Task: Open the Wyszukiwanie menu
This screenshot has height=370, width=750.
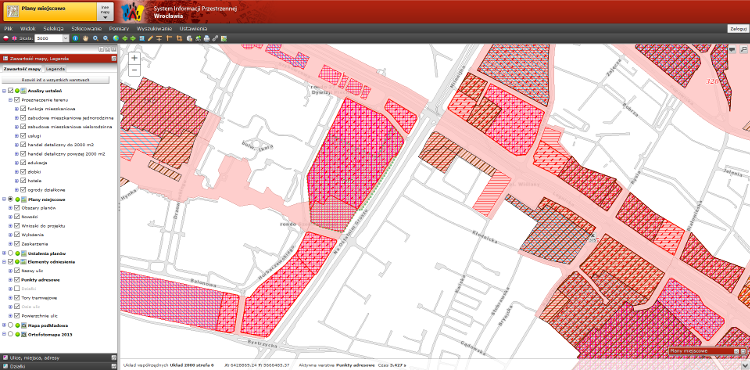Action: (154, 28)
